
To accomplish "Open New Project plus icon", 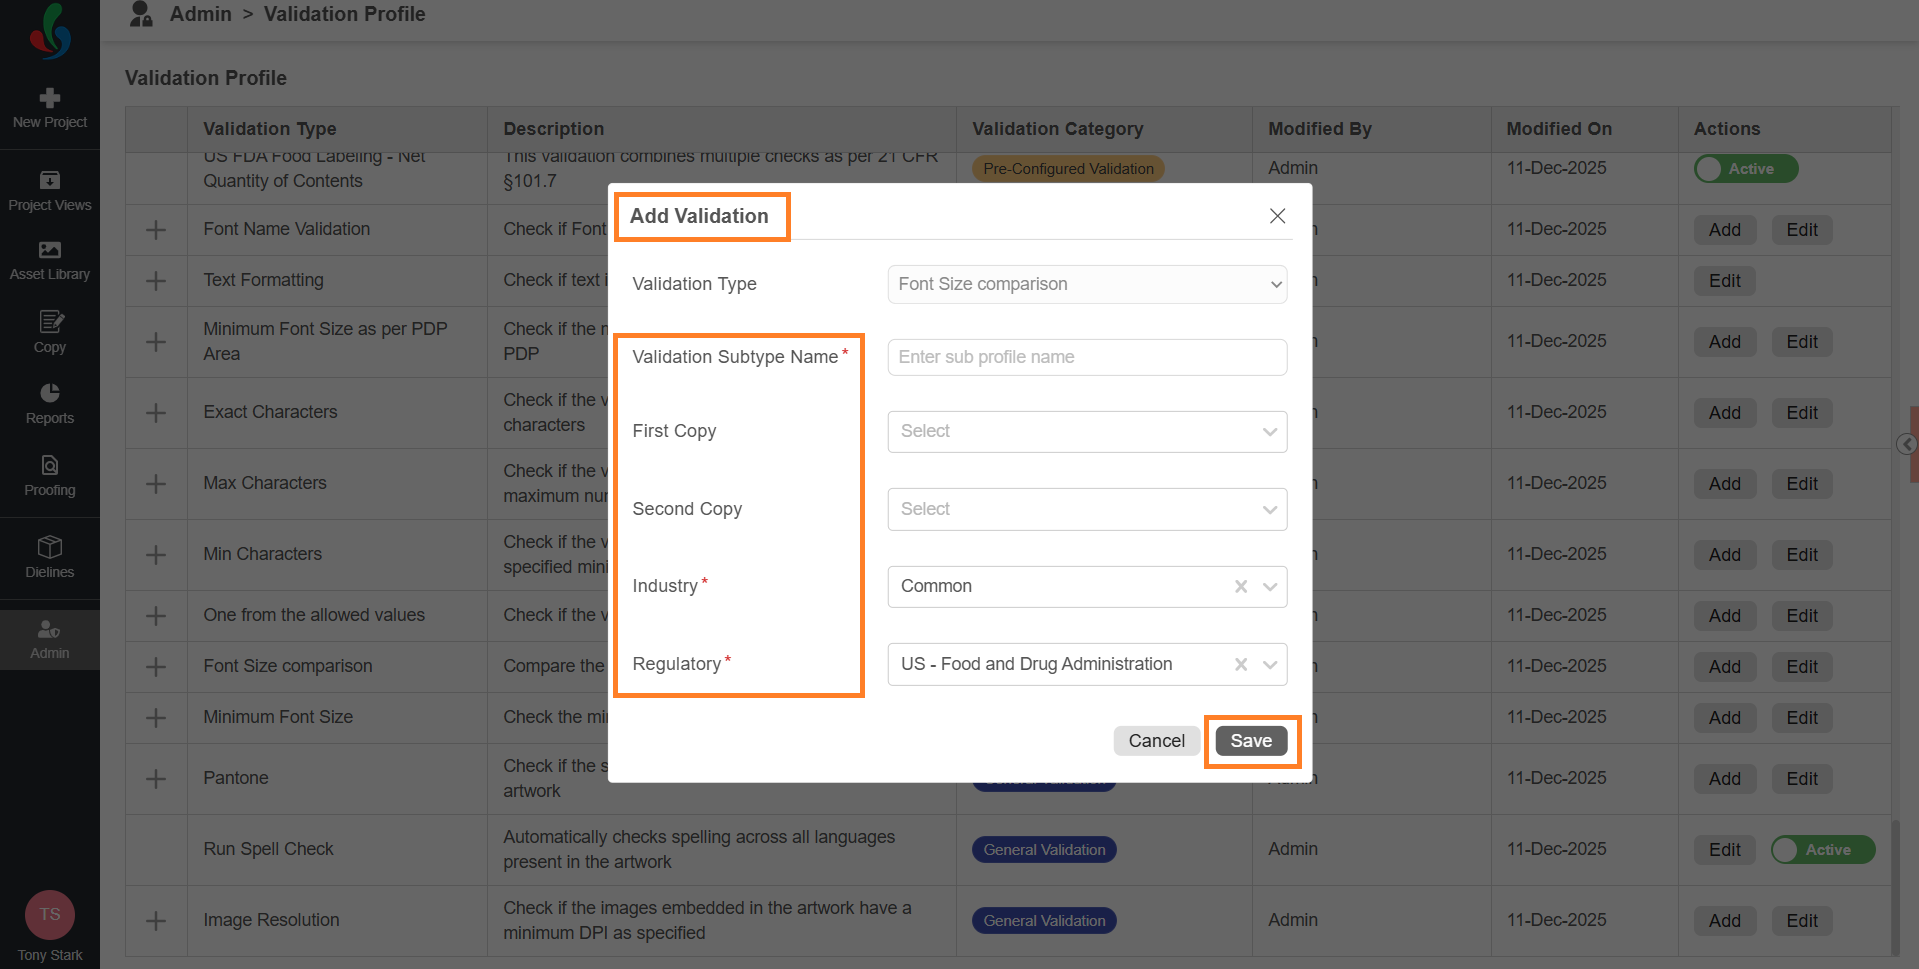I will point(50,98).
